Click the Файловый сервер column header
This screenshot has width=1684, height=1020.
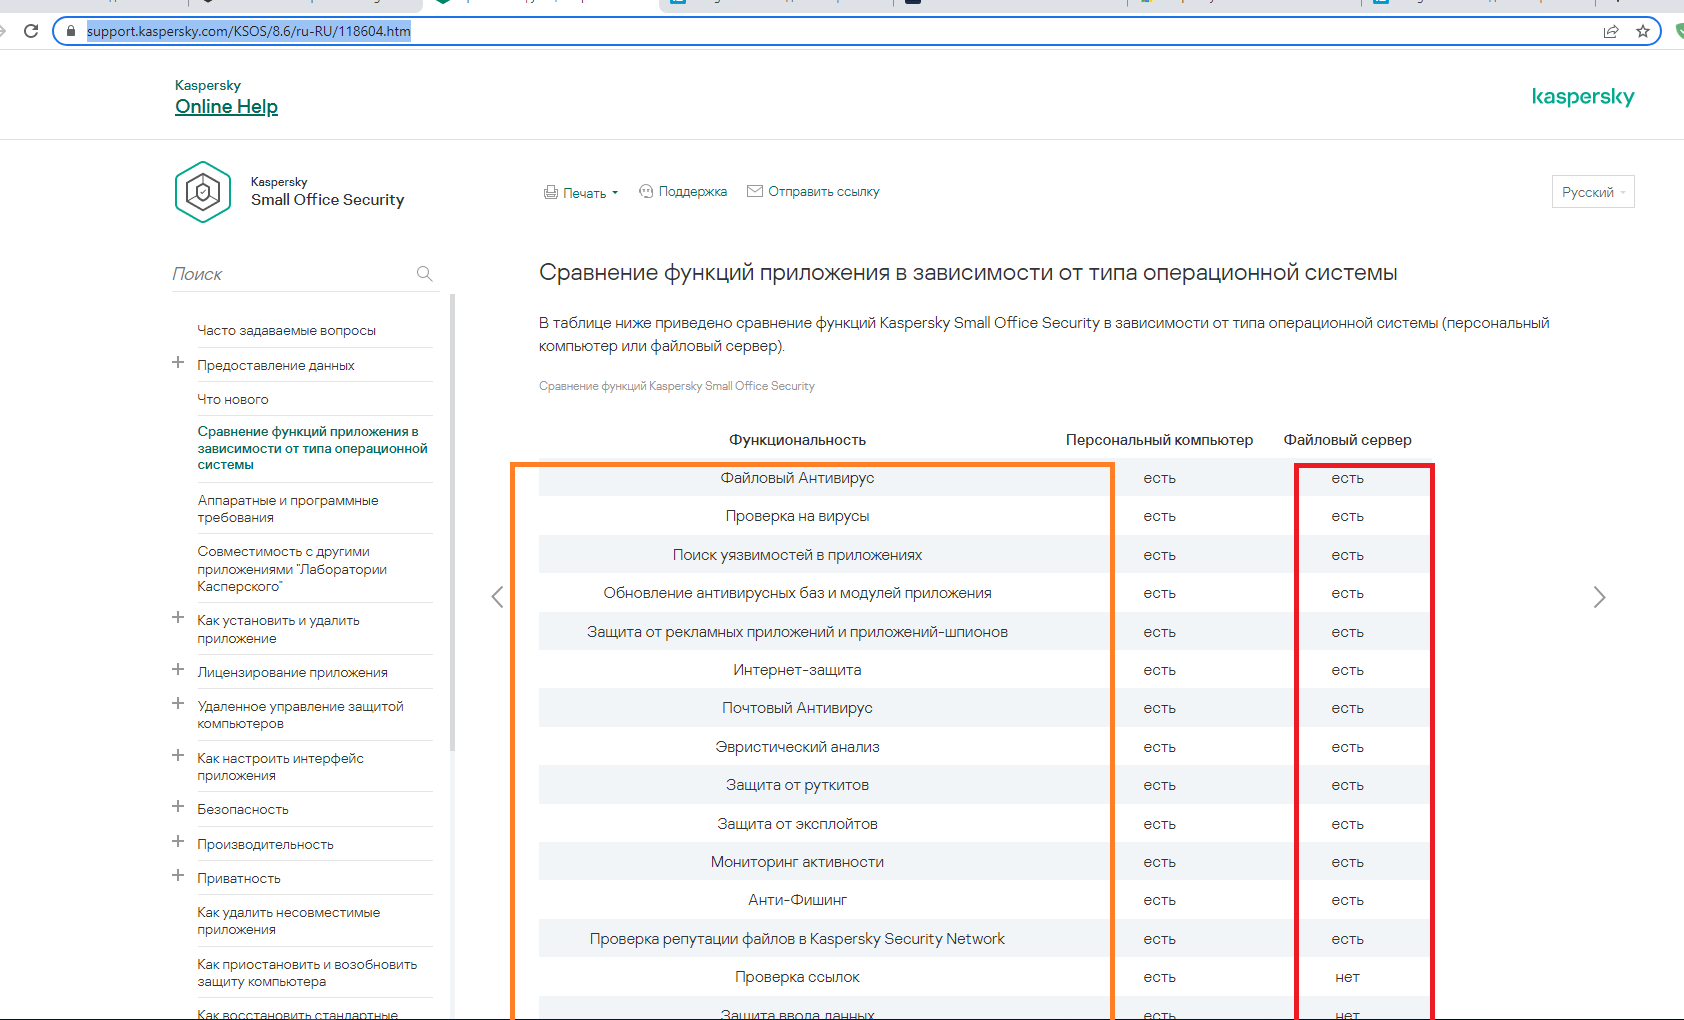tap(1347, 440)
